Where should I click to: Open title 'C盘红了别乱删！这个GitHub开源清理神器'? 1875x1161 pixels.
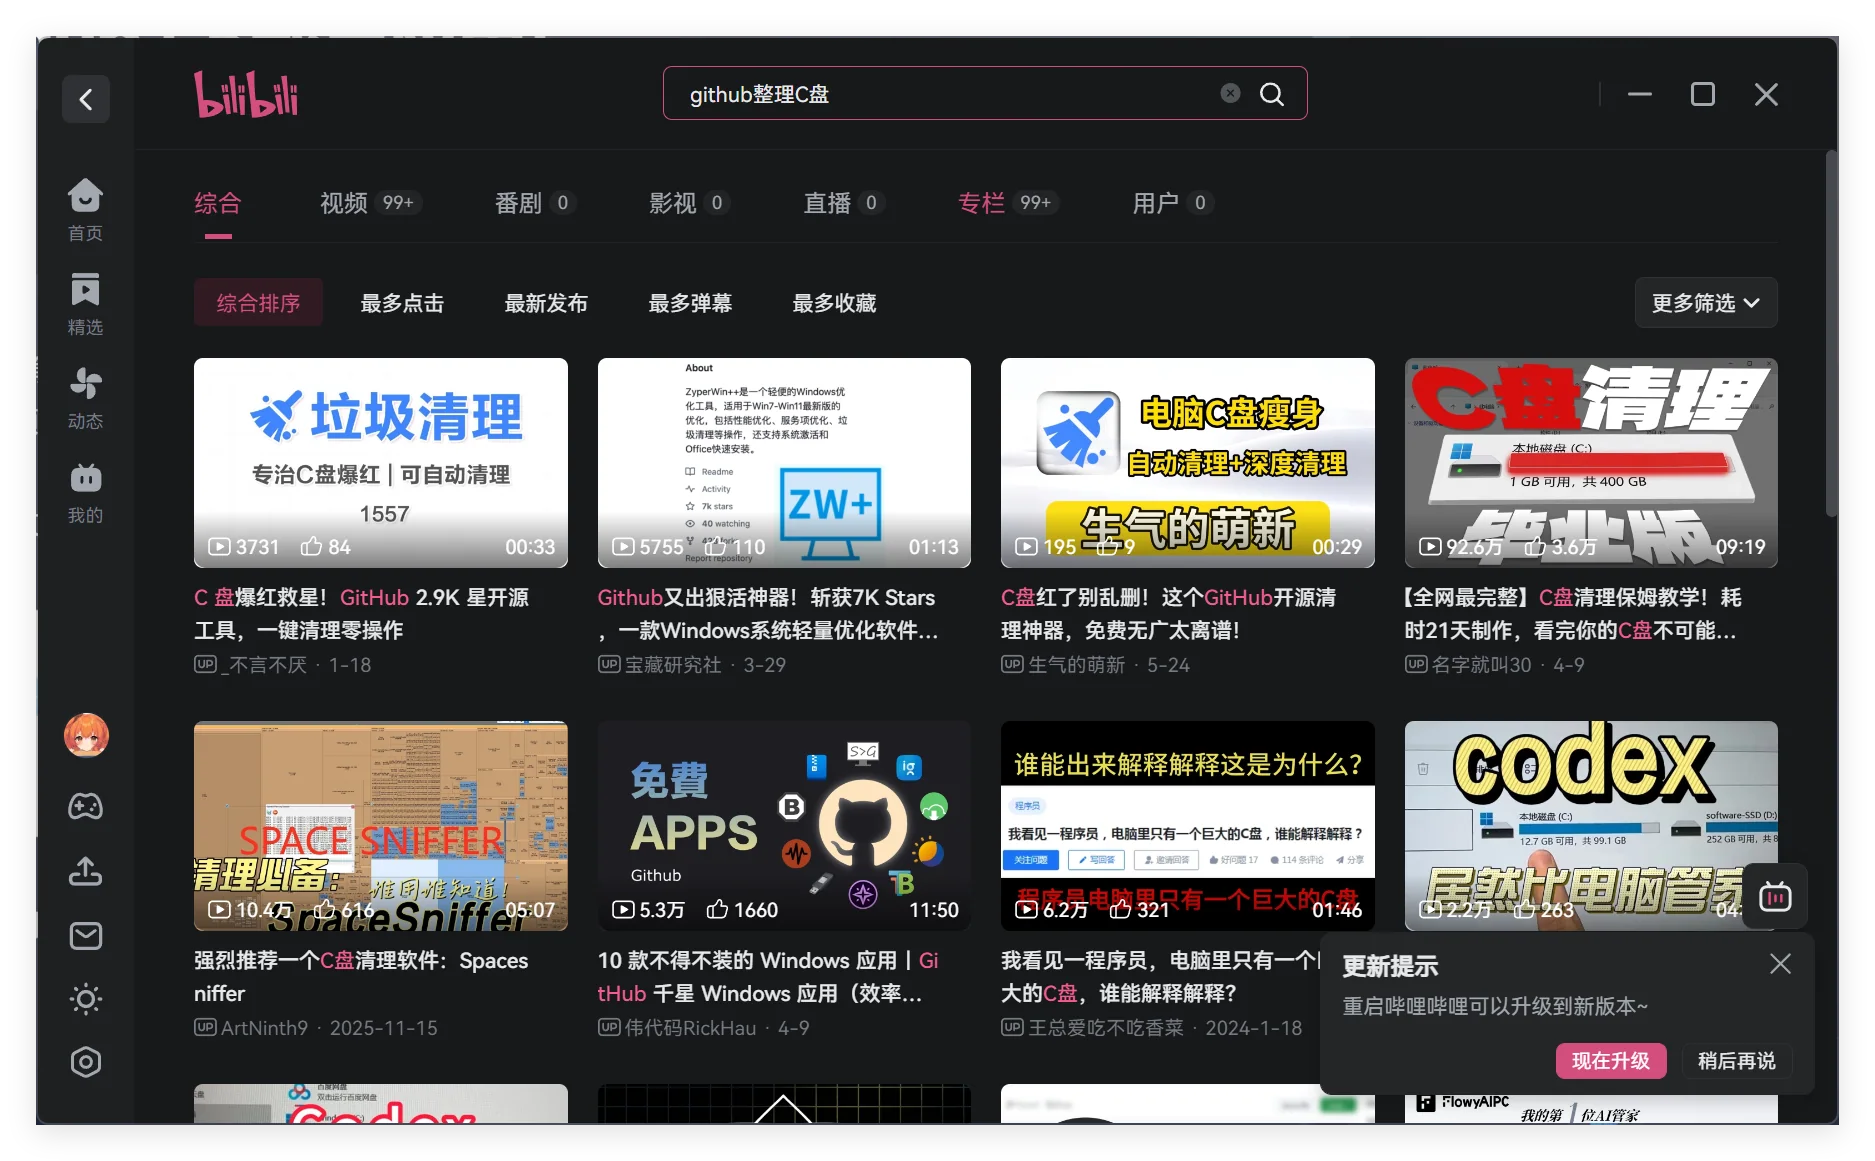tap(1169, 614)
